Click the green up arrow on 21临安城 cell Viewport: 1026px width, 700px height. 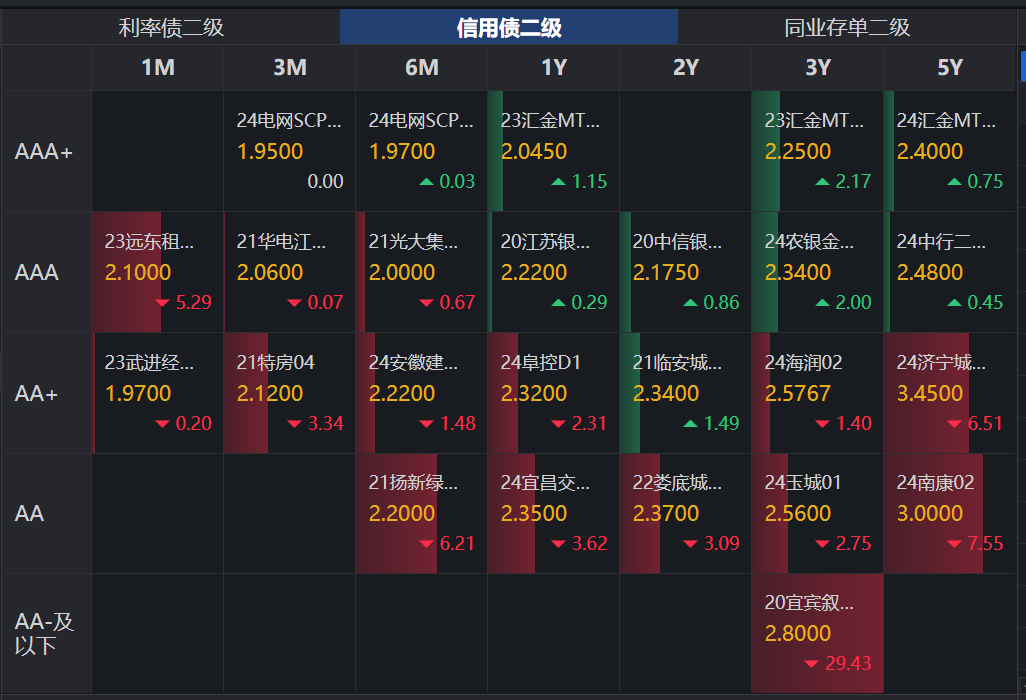(x=689, y=423)
